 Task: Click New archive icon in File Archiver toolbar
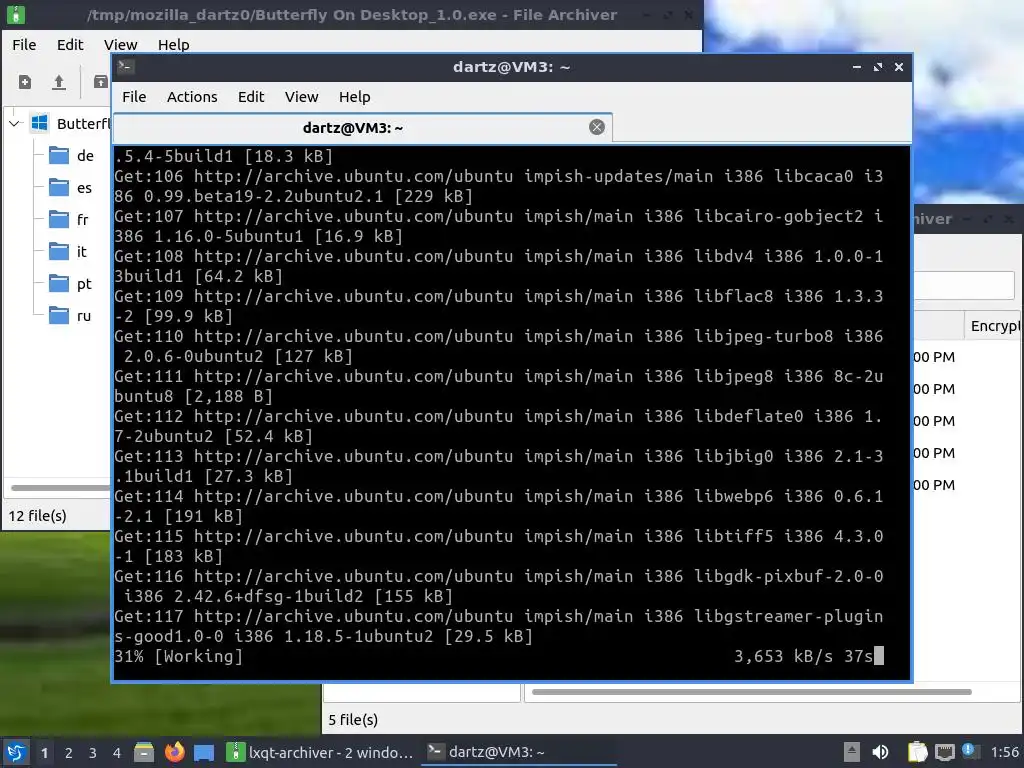click(x=25, y=82)
